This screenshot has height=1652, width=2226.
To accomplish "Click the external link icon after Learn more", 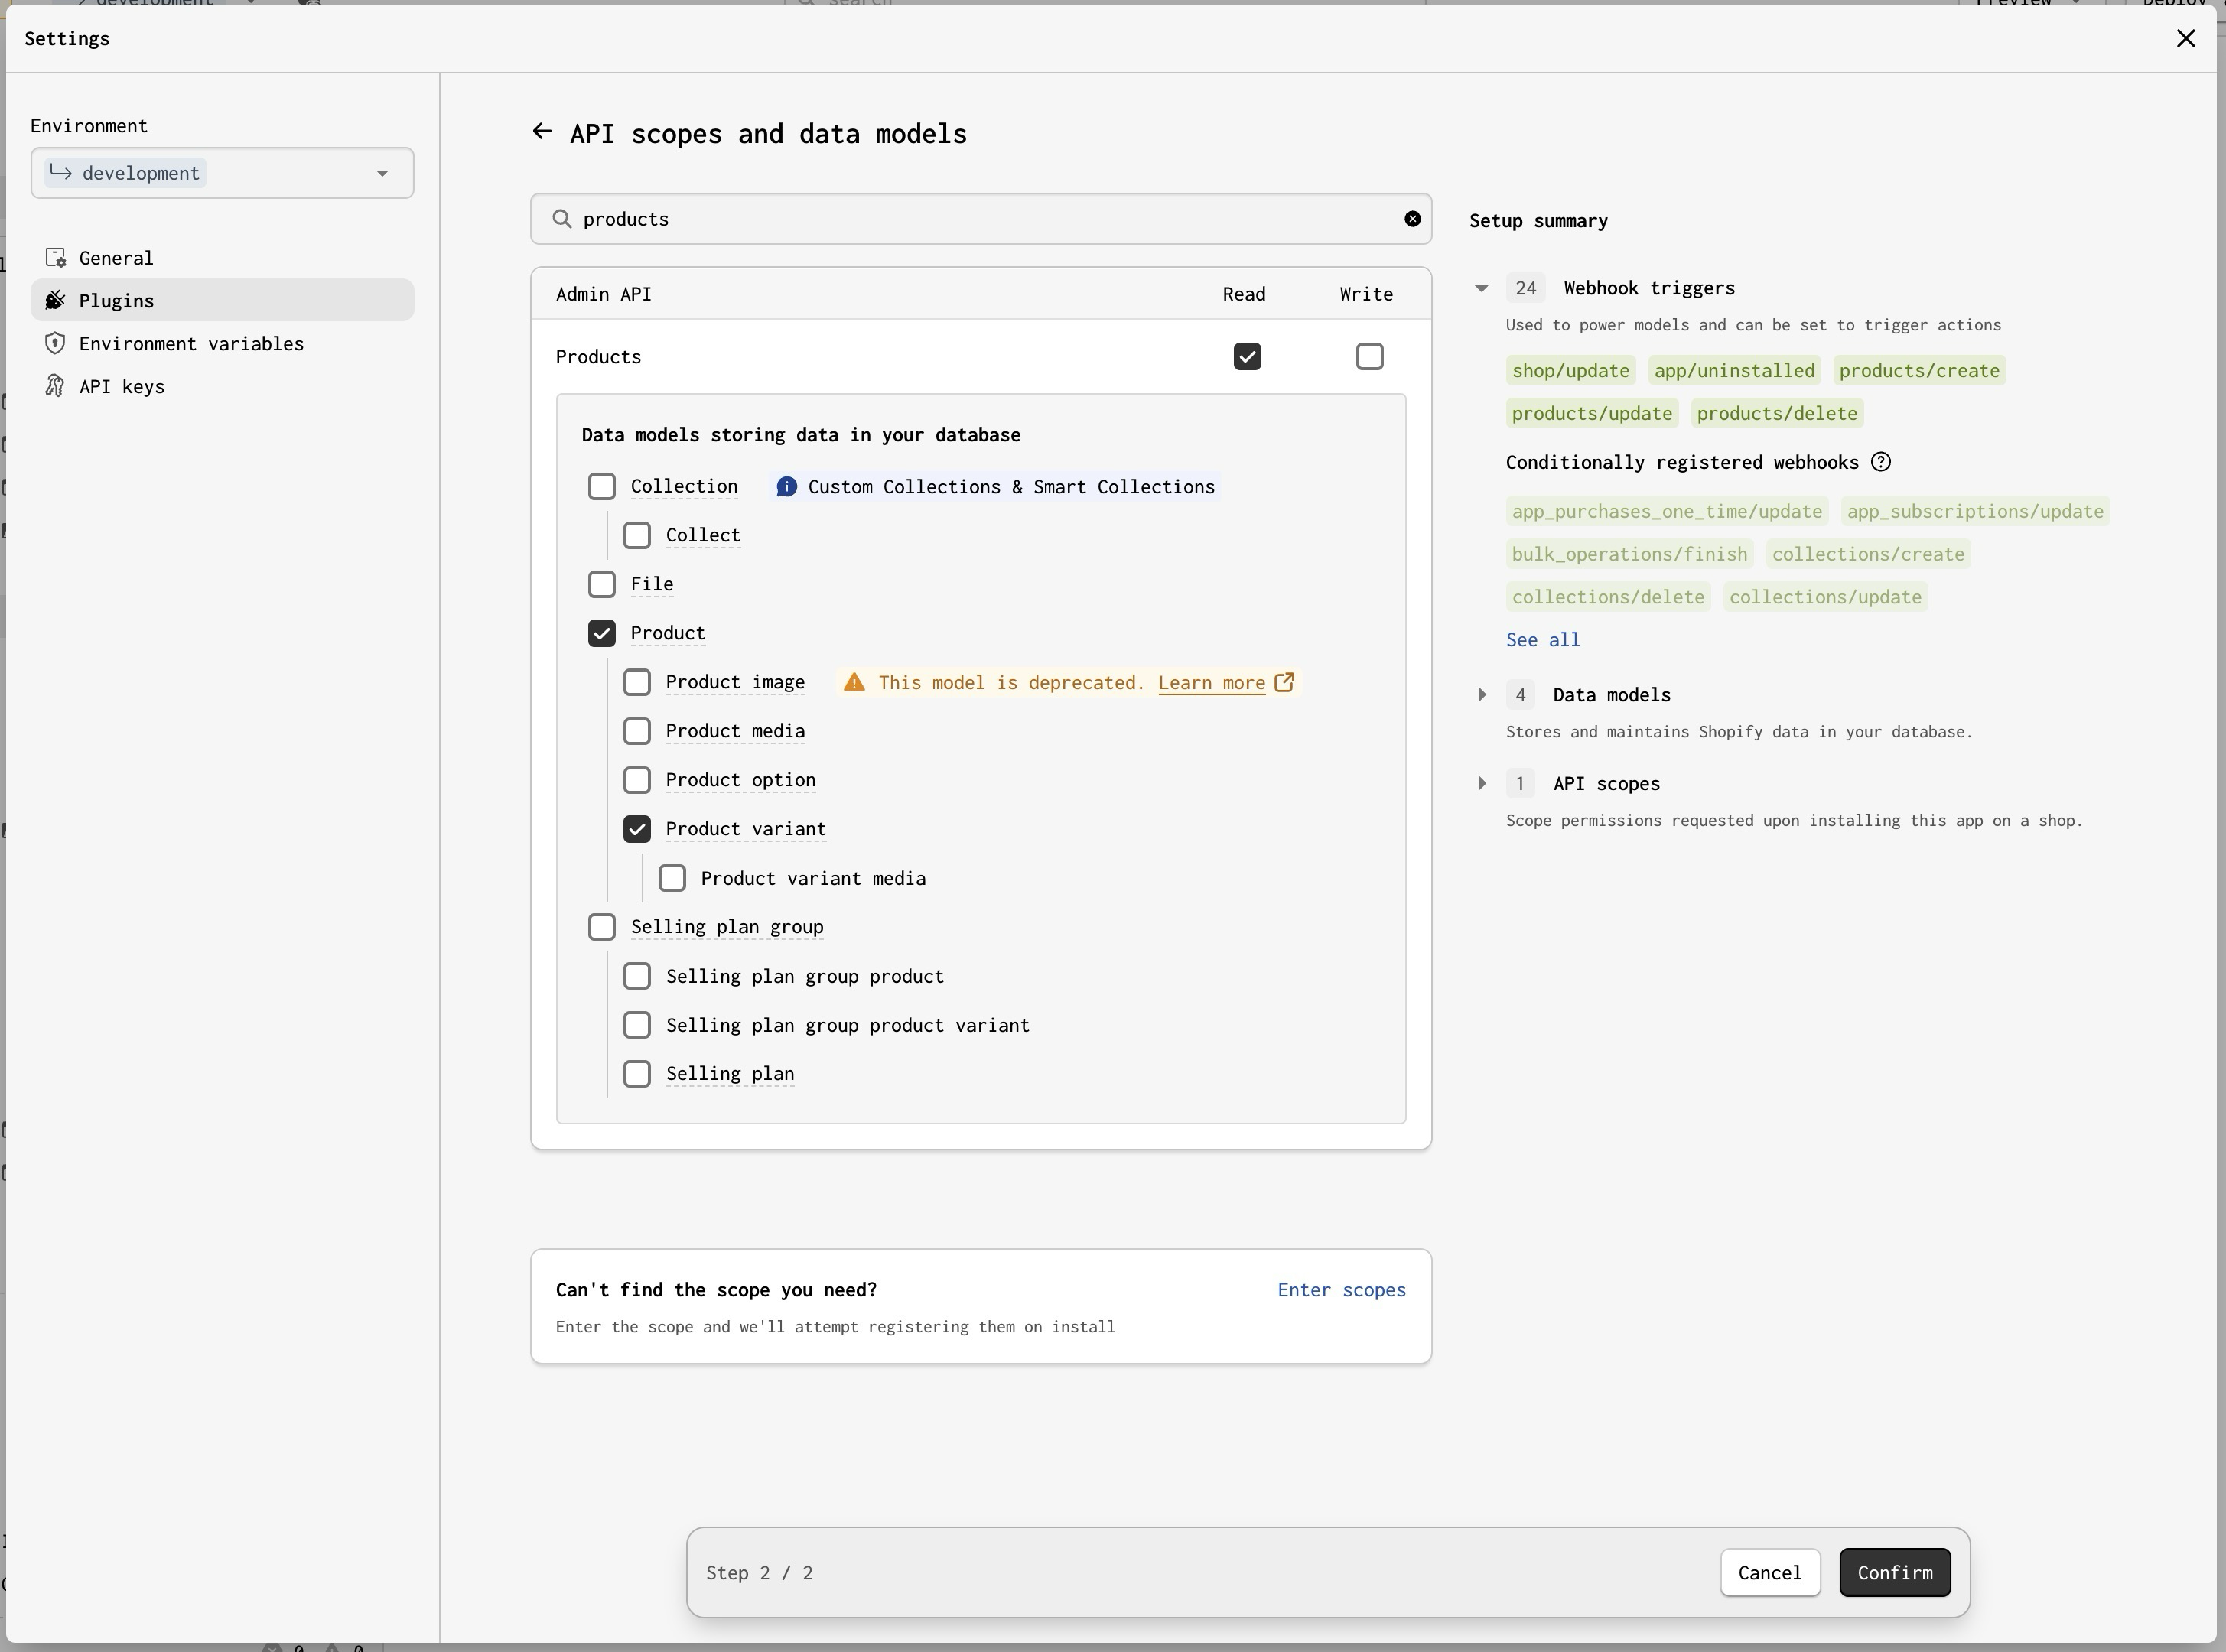I will point(1284,682).
